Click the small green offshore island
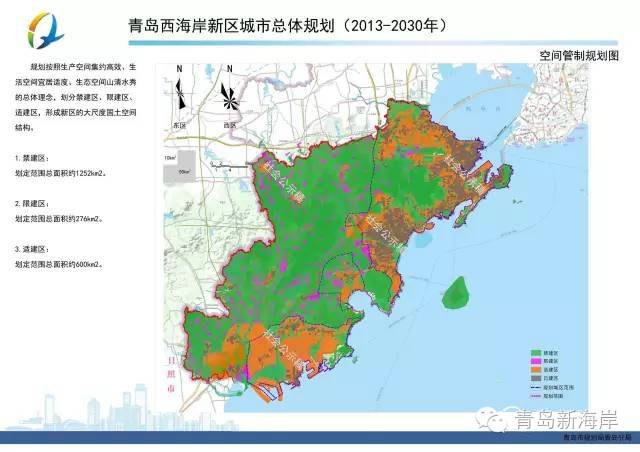Image resolution: width=640 pixels, height=452 pixels. [x=458, y=292]
